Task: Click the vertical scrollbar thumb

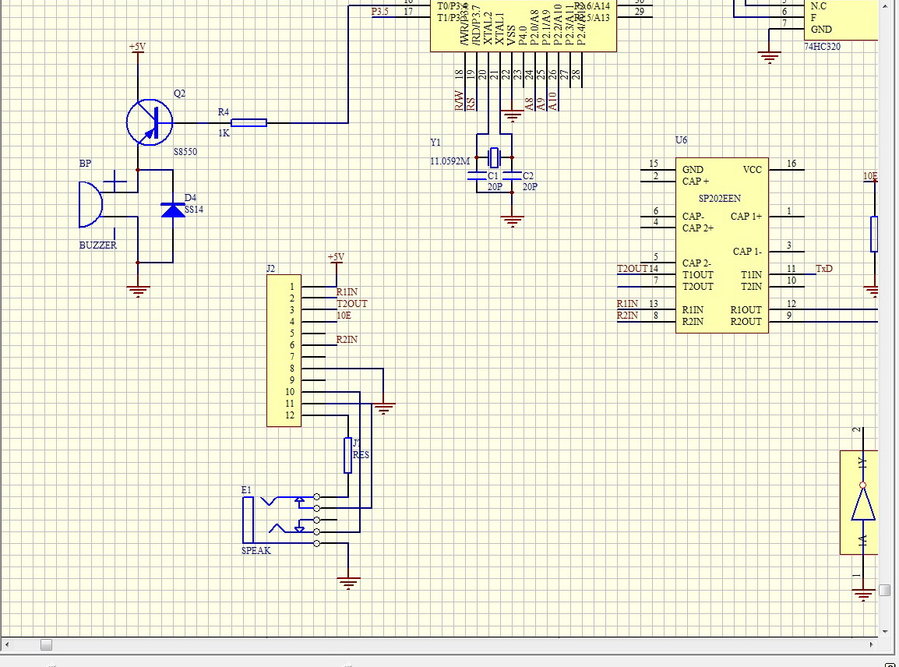Action: (x=885, y=590)
